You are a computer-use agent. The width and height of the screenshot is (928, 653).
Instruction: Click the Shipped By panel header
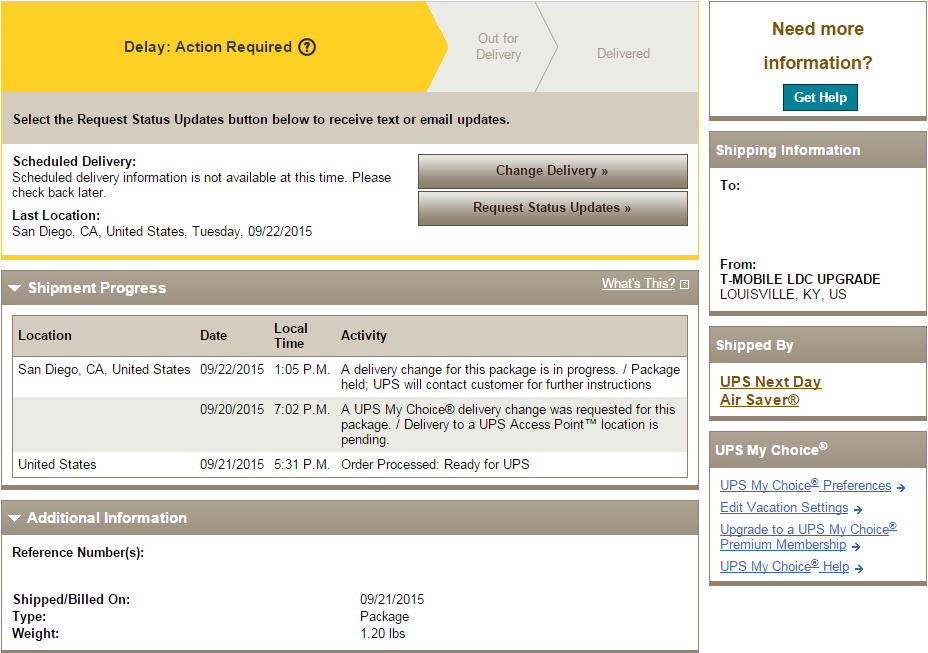tap(818, 345)
